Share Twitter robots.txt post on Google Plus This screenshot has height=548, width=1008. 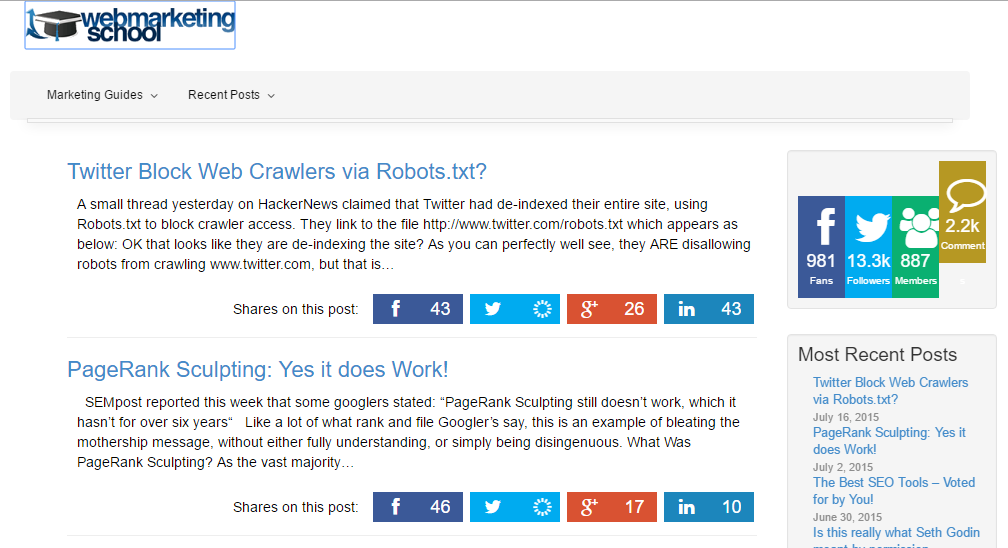pyautogui.click(x=612, y=309)
